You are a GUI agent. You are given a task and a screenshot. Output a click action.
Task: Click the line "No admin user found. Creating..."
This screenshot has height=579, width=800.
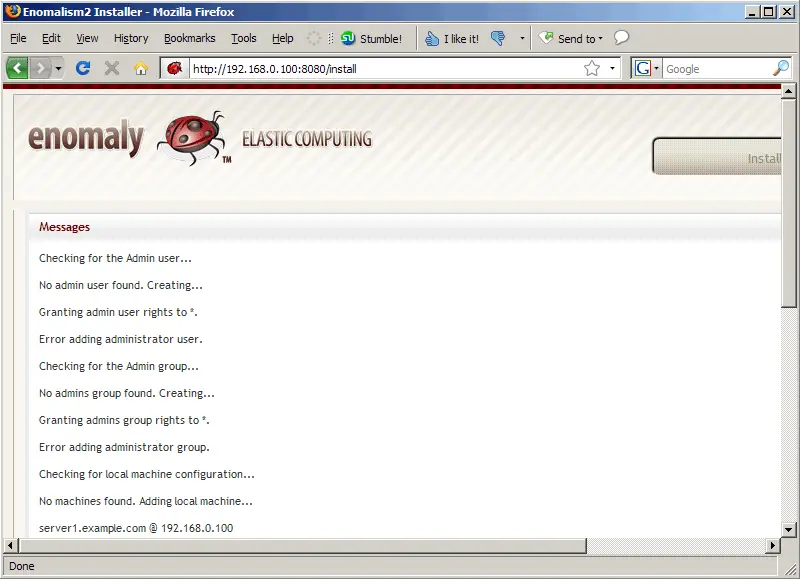[x=121, y=285]
